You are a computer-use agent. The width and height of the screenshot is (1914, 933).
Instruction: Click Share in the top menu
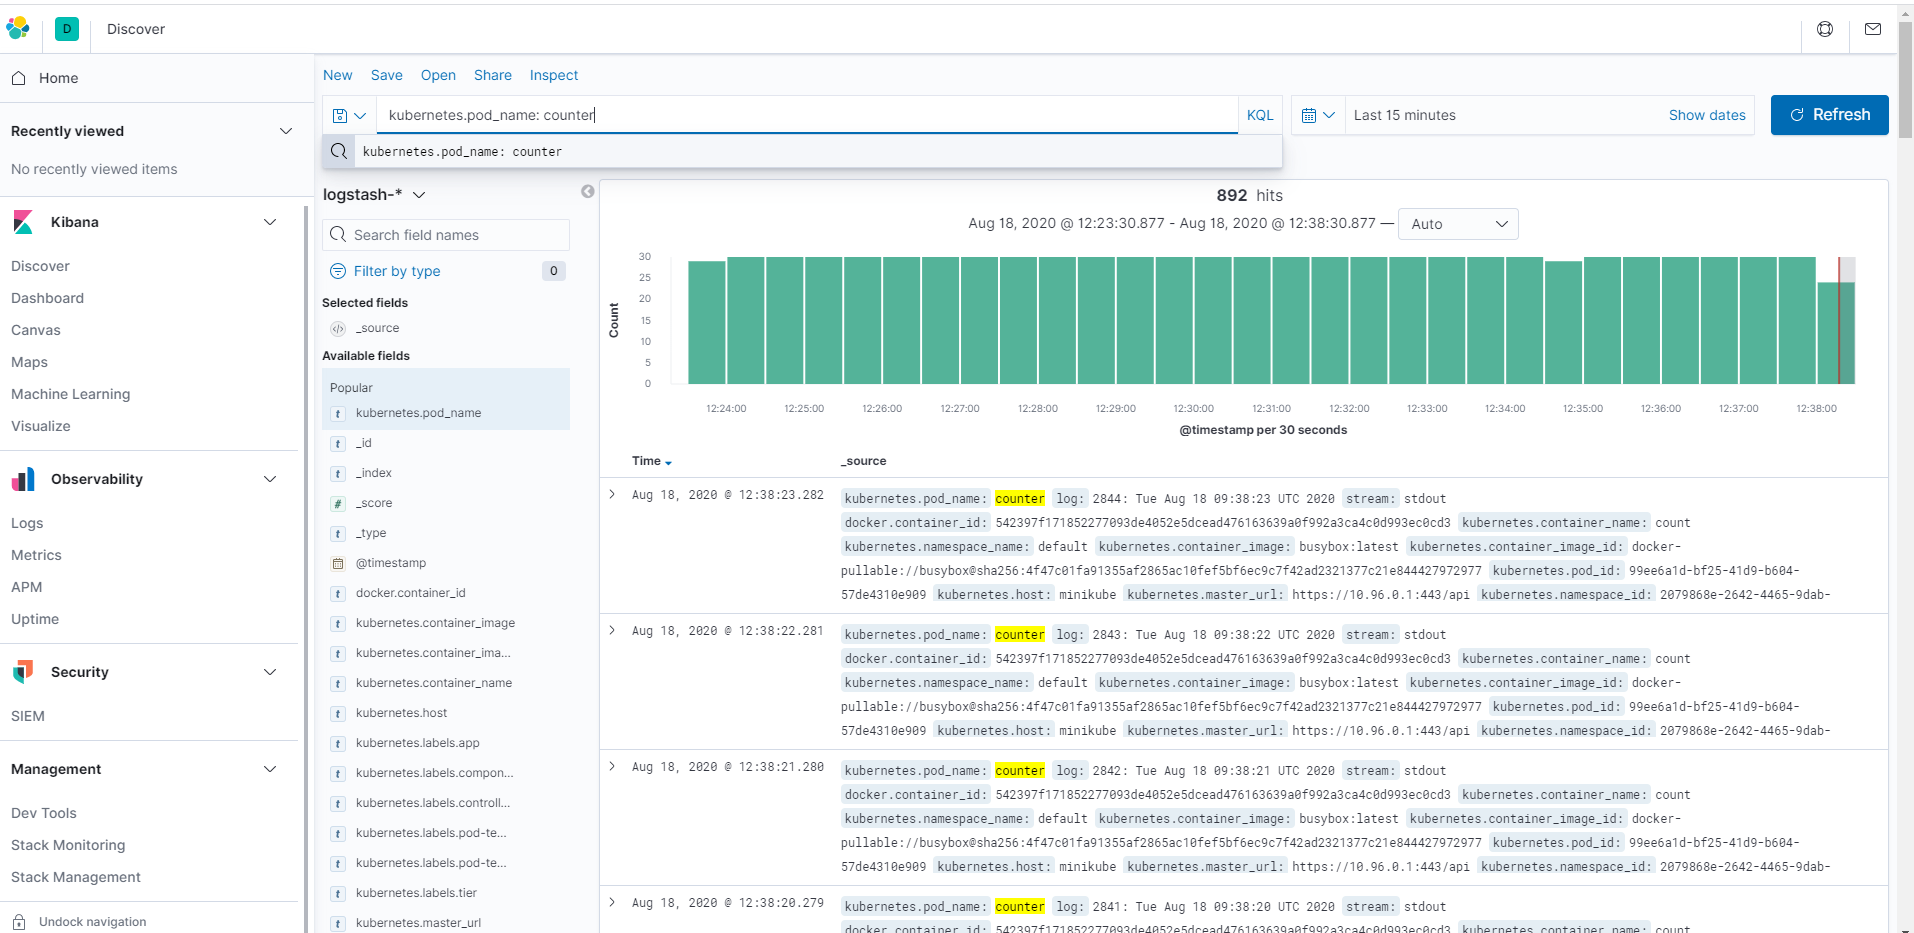[493, 75]
